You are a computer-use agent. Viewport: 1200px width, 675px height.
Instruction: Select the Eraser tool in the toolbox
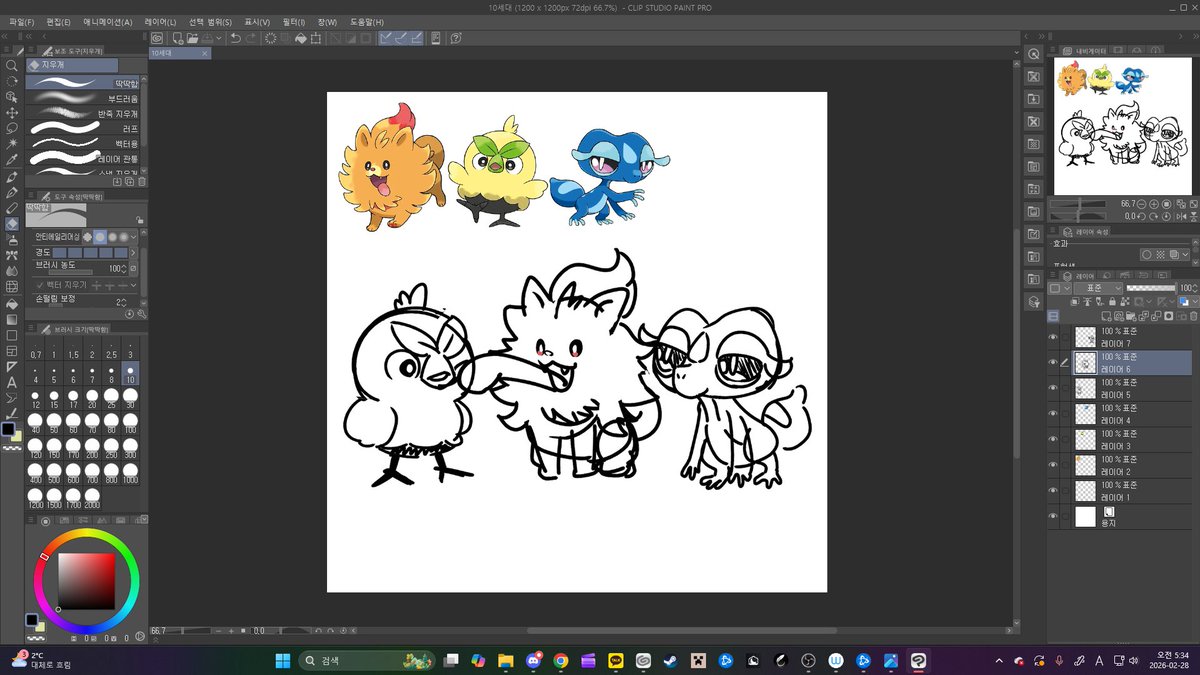coord(12,224)
